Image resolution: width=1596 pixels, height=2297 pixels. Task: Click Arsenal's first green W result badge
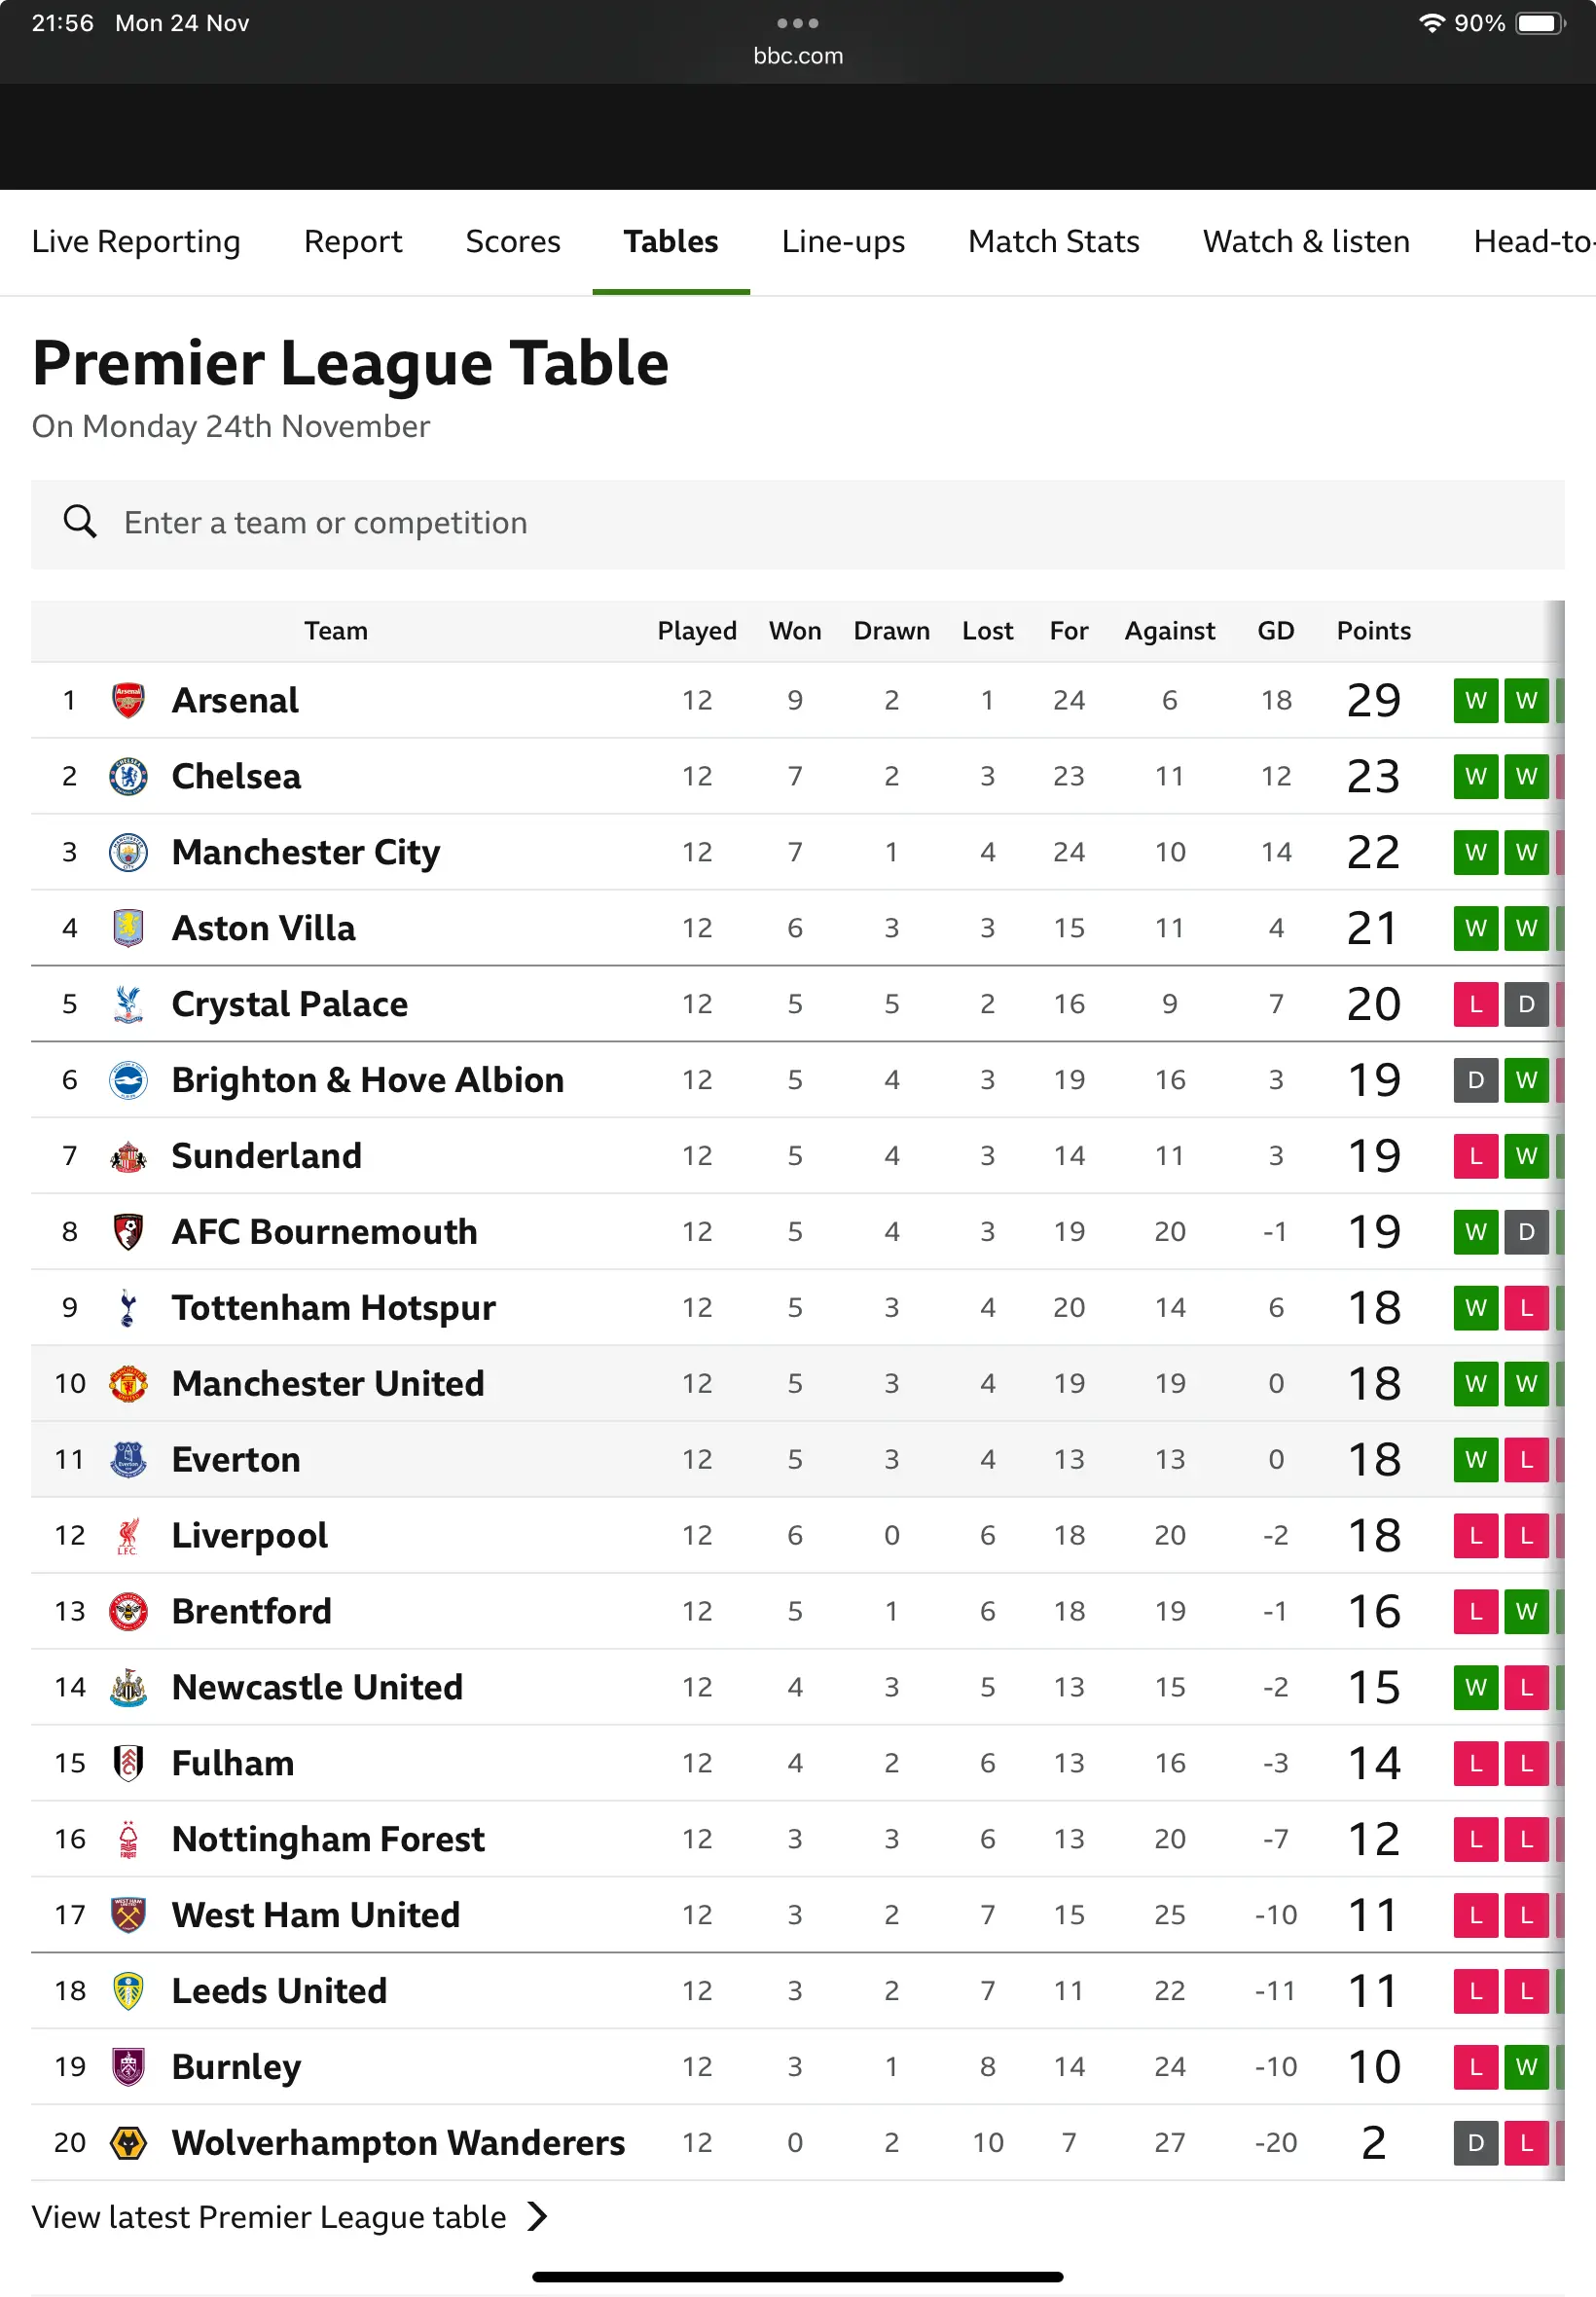coord(1475,700)
